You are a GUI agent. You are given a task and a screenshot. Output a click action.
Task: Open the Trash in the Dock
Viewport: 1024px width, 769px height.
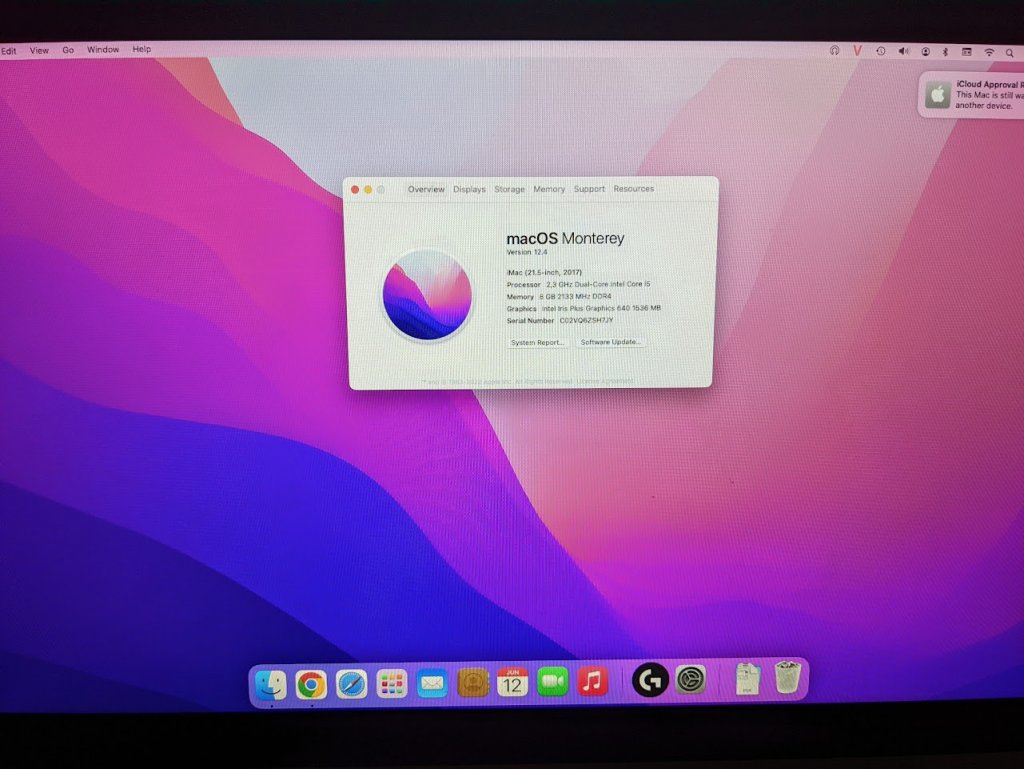point(788,677)
